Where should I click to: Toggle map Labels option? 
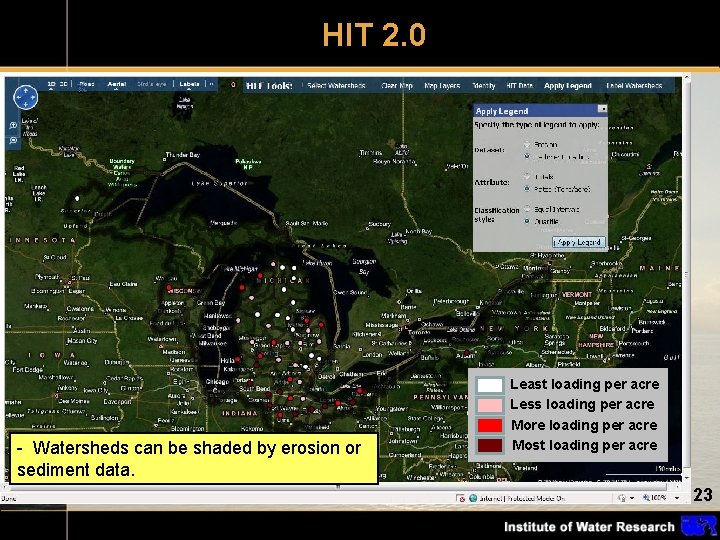click(189, 84)
